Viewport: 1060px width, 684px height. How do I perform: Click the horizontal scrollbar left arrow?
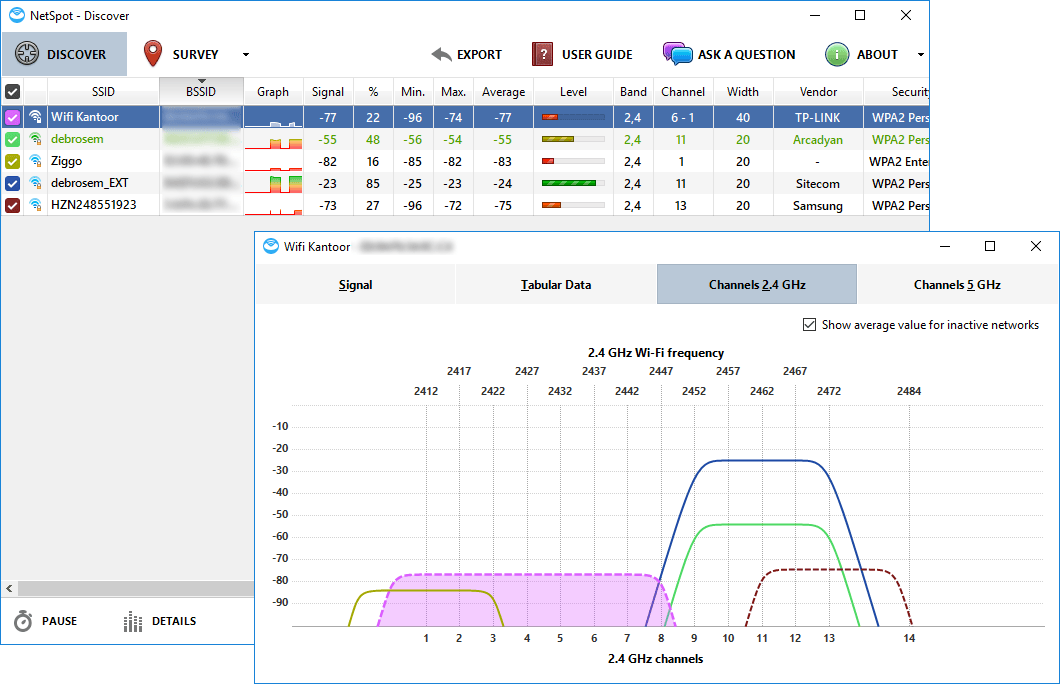point(9,588)
